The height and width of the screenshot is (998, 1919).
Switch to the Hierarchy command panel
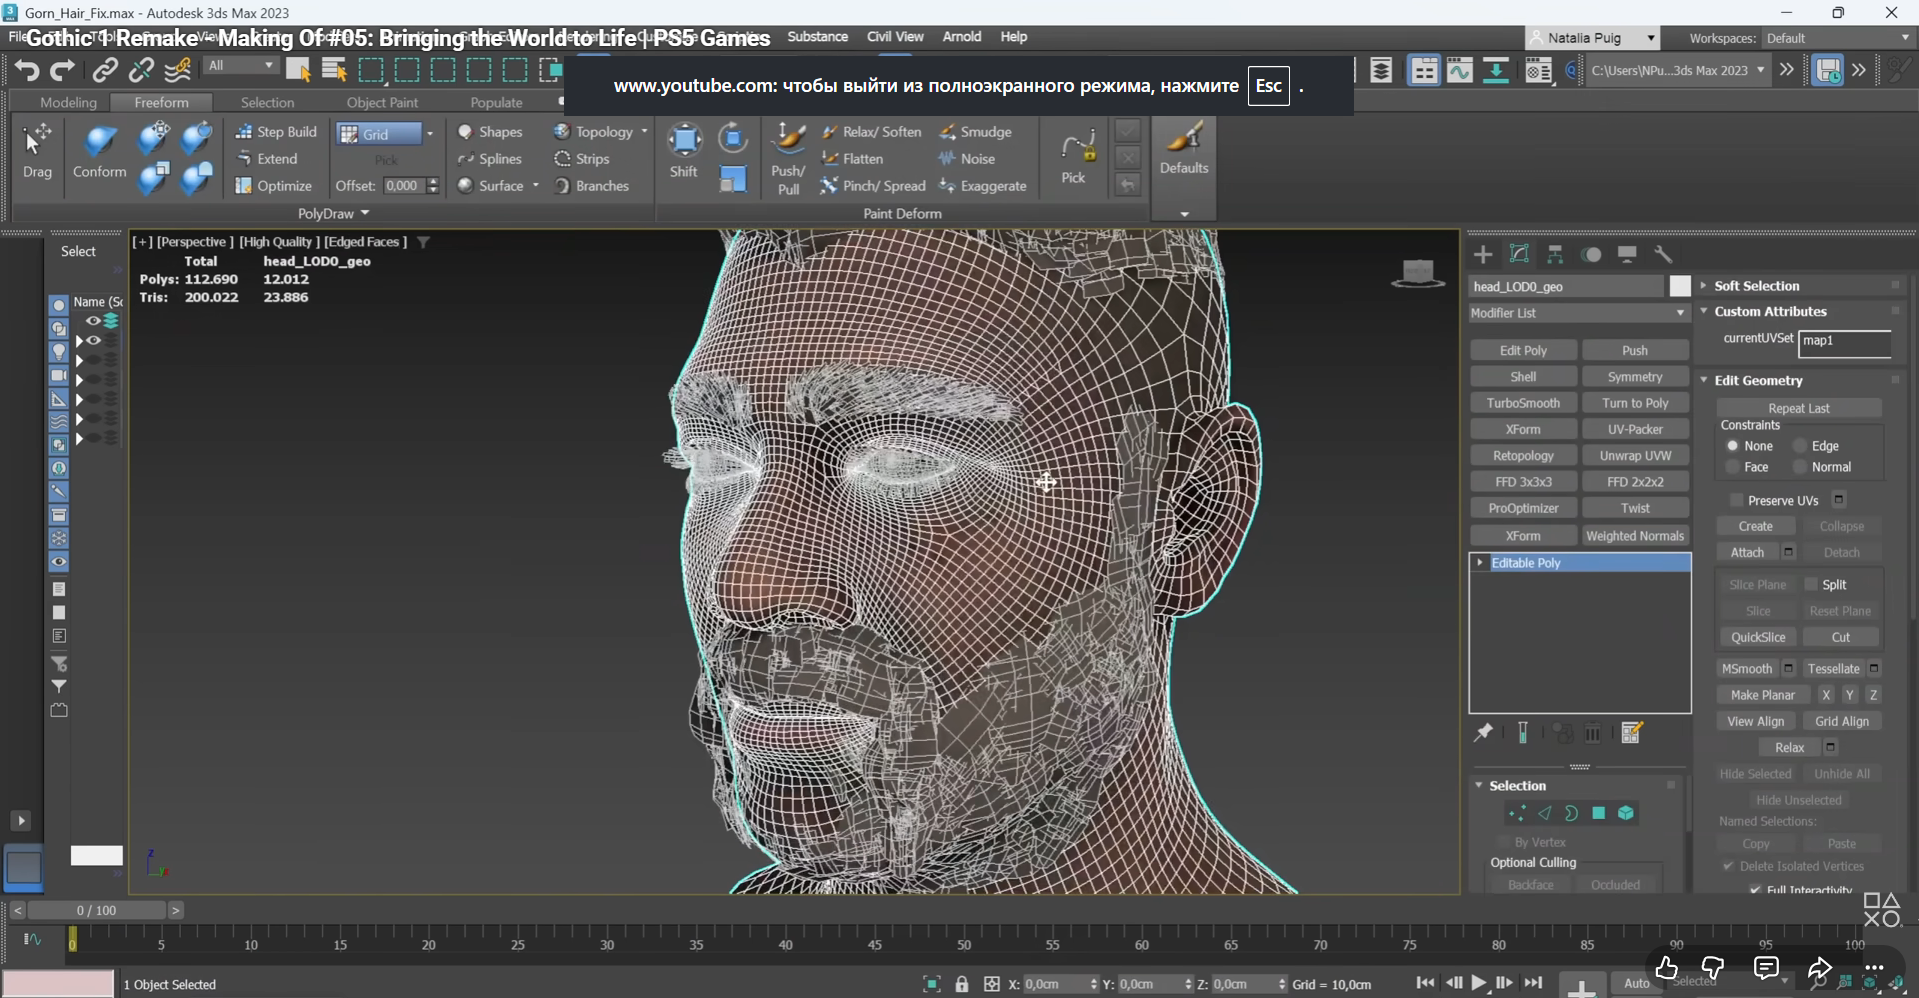pos(1555,254)
